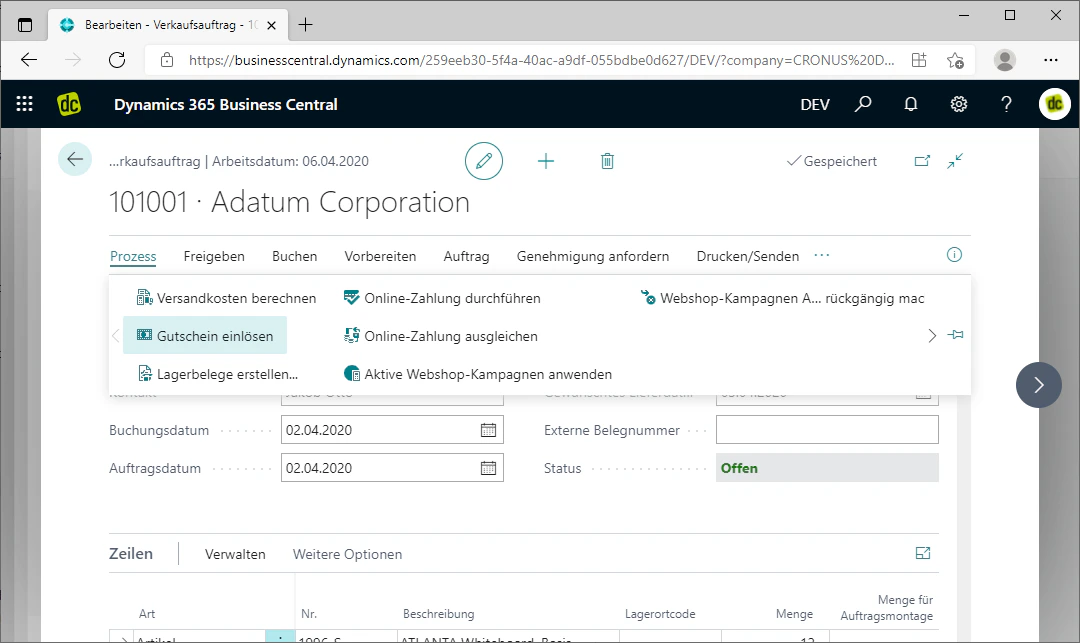1080x643 pixels.
Task: Refresh the browser page
Action: [117, 60]
